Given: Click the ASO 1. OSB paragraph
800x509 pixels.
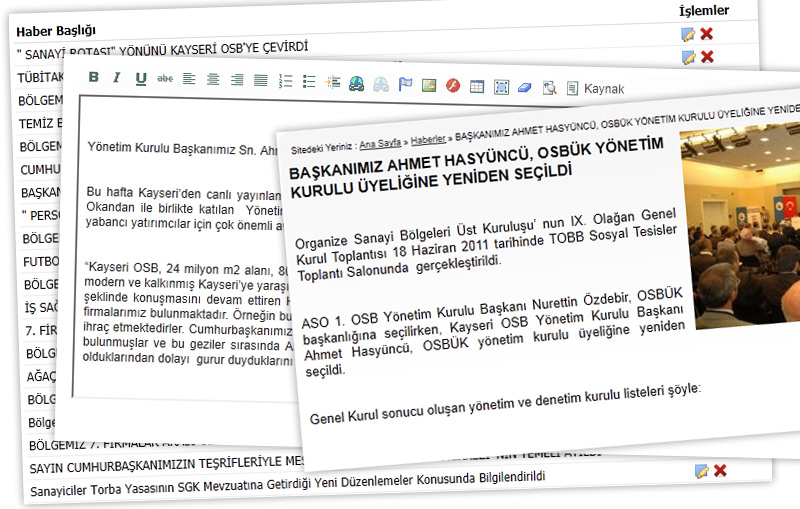Looking at the screenshot, I should click(x=494, y=332).
